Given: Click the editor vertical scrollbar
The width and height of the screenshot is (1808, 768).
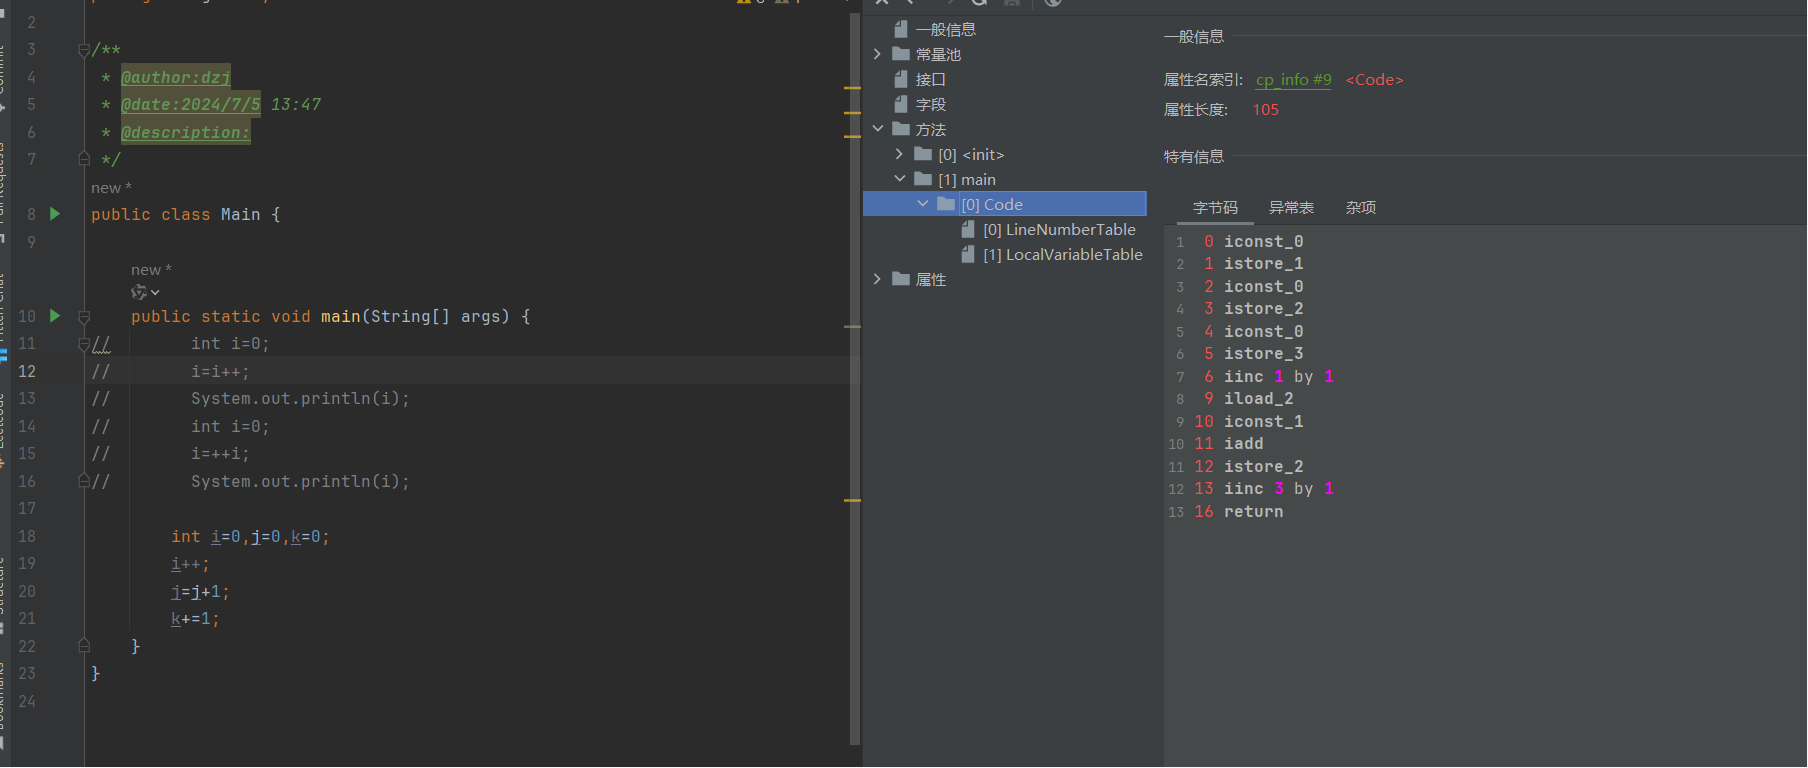Looking at the screenshot, I should point(855,380).
